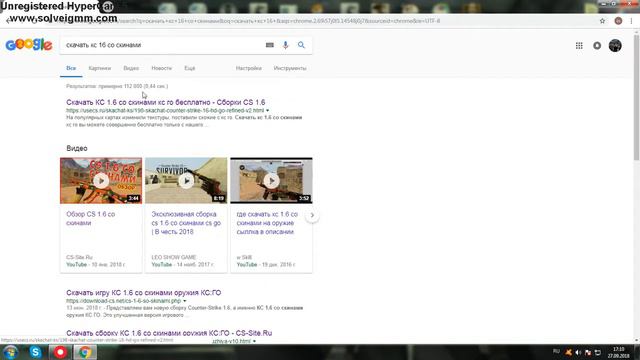Open the red recorder app in taskbar
Viewport: 640px width, 360px height.
click(x=60, y=352)
